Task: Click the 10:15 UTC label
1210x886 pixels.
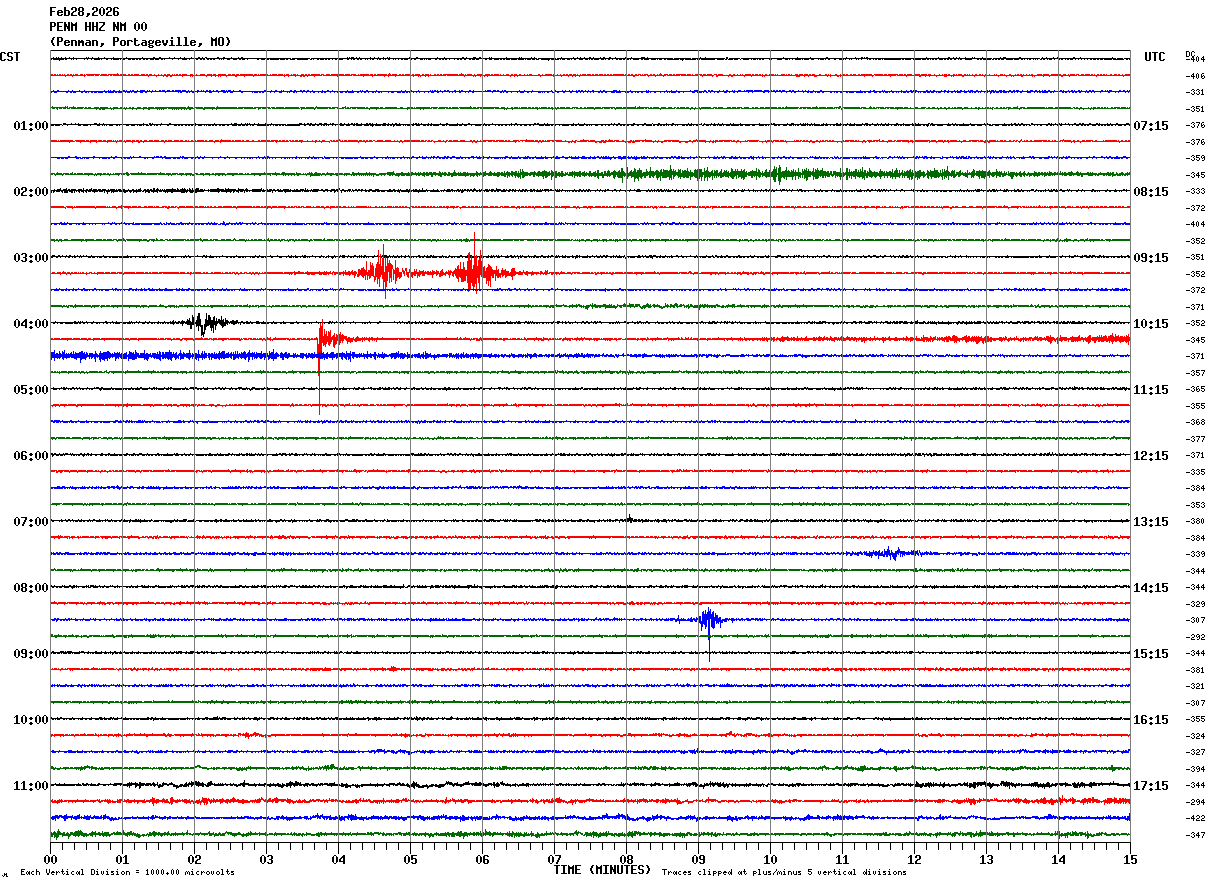Action: click(1151, 324)
